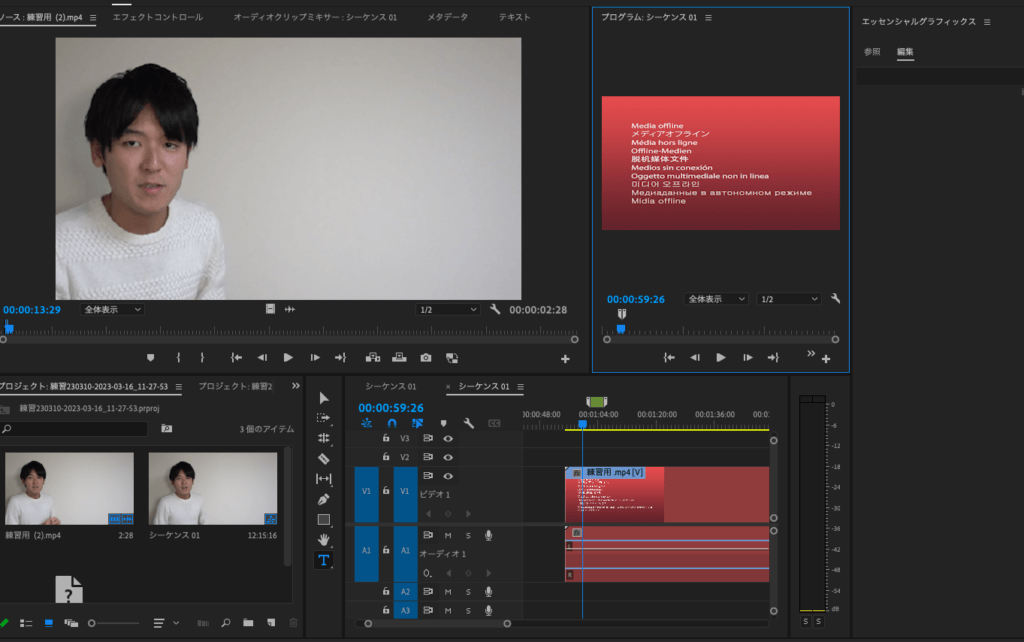
Task: Select the Razor tool in the tools panel
Action: point(323,458)
